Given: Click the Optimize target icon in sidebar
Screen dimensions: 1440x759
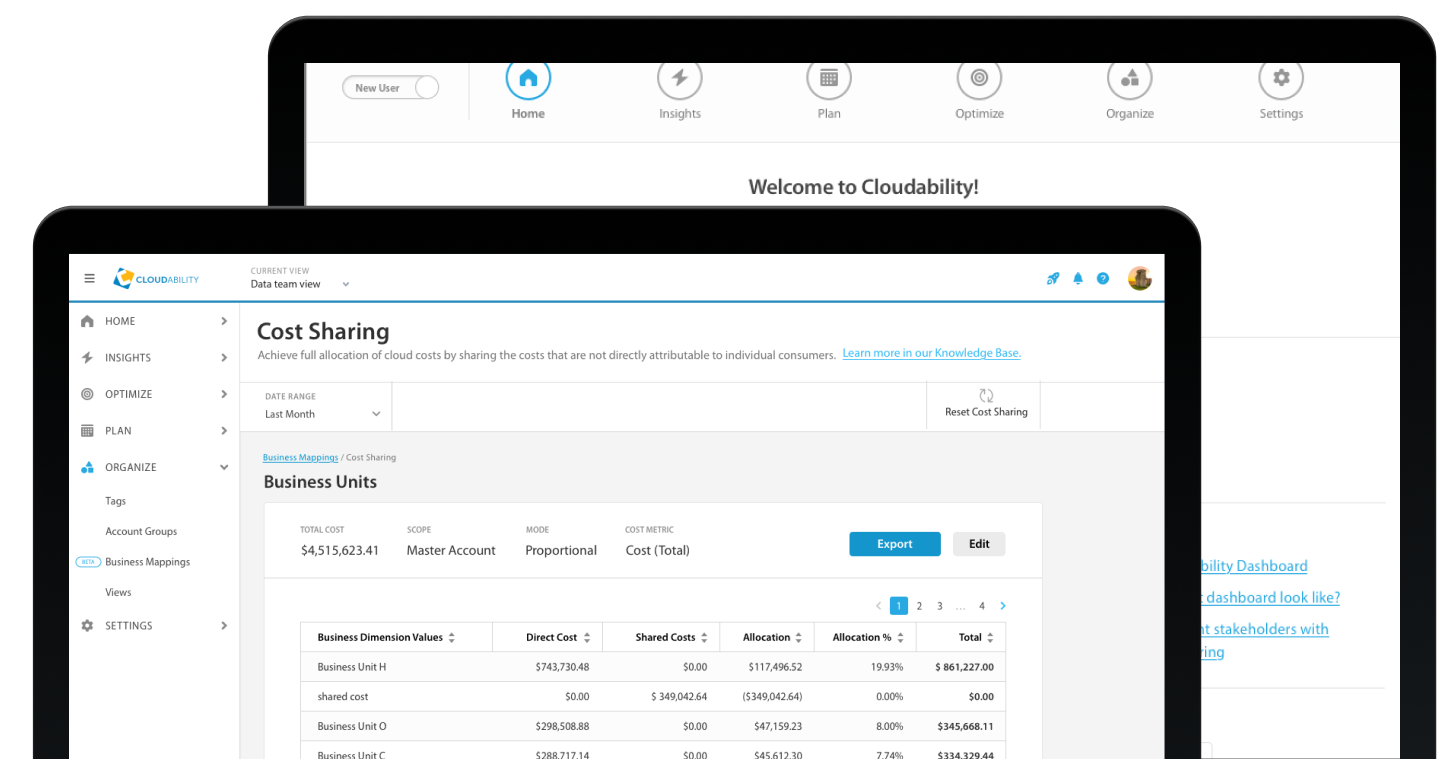Looking at the screenshot, I should tap(87, 394).
